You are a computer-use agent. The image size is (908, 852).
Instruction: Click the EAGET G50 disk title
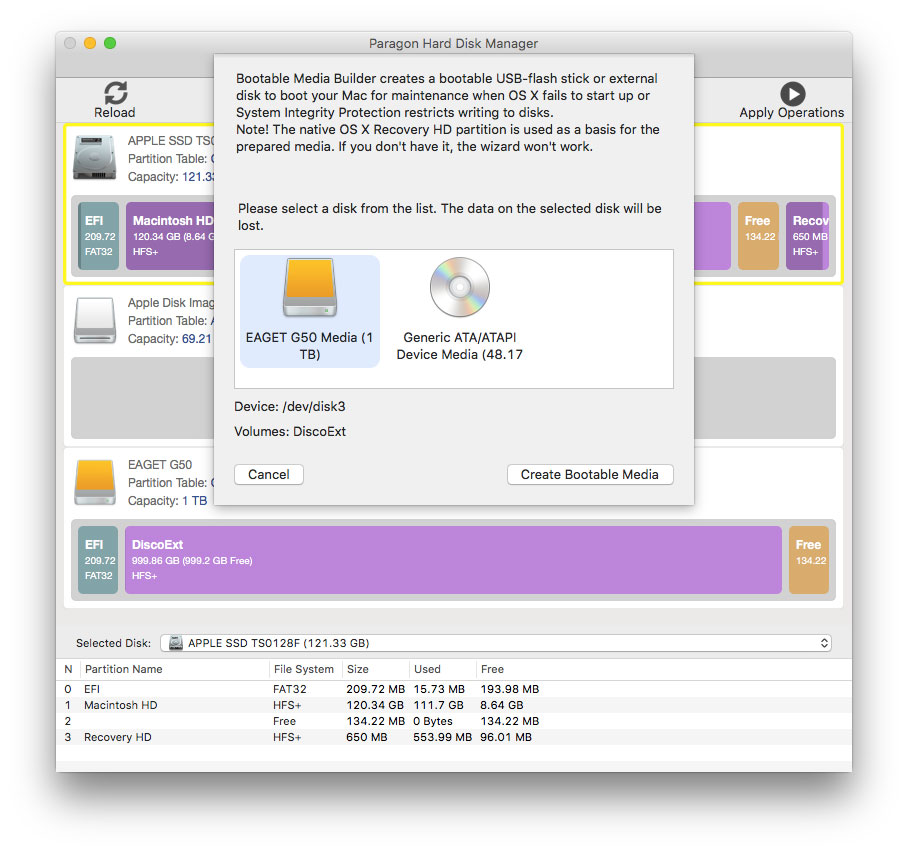(160, 465)
